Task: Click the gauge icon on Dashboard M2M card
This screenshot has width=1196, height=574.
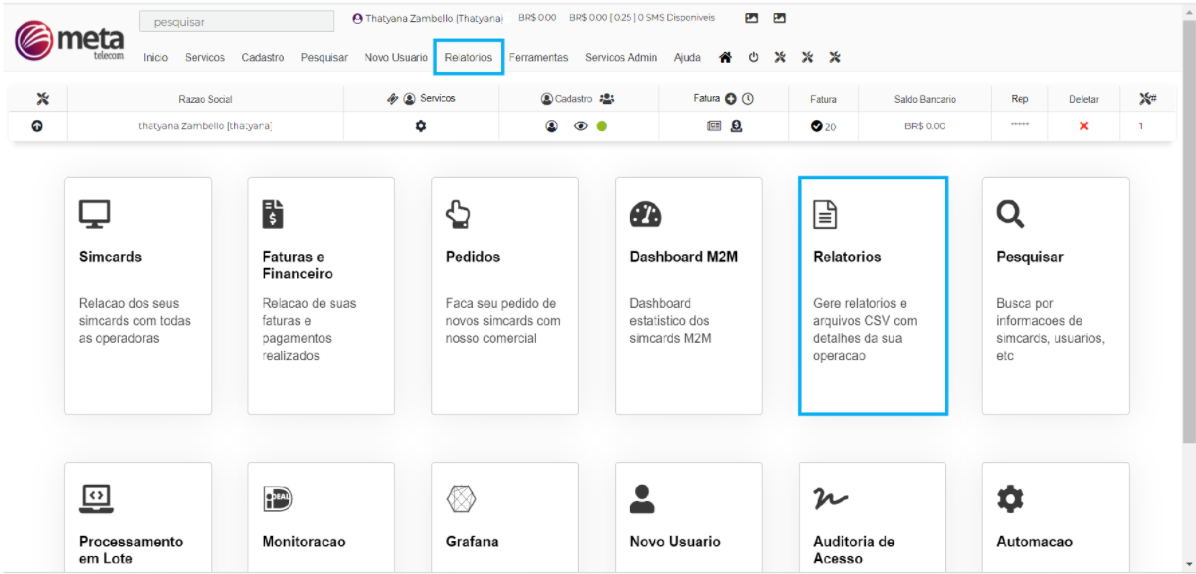Action: point(645,215)
